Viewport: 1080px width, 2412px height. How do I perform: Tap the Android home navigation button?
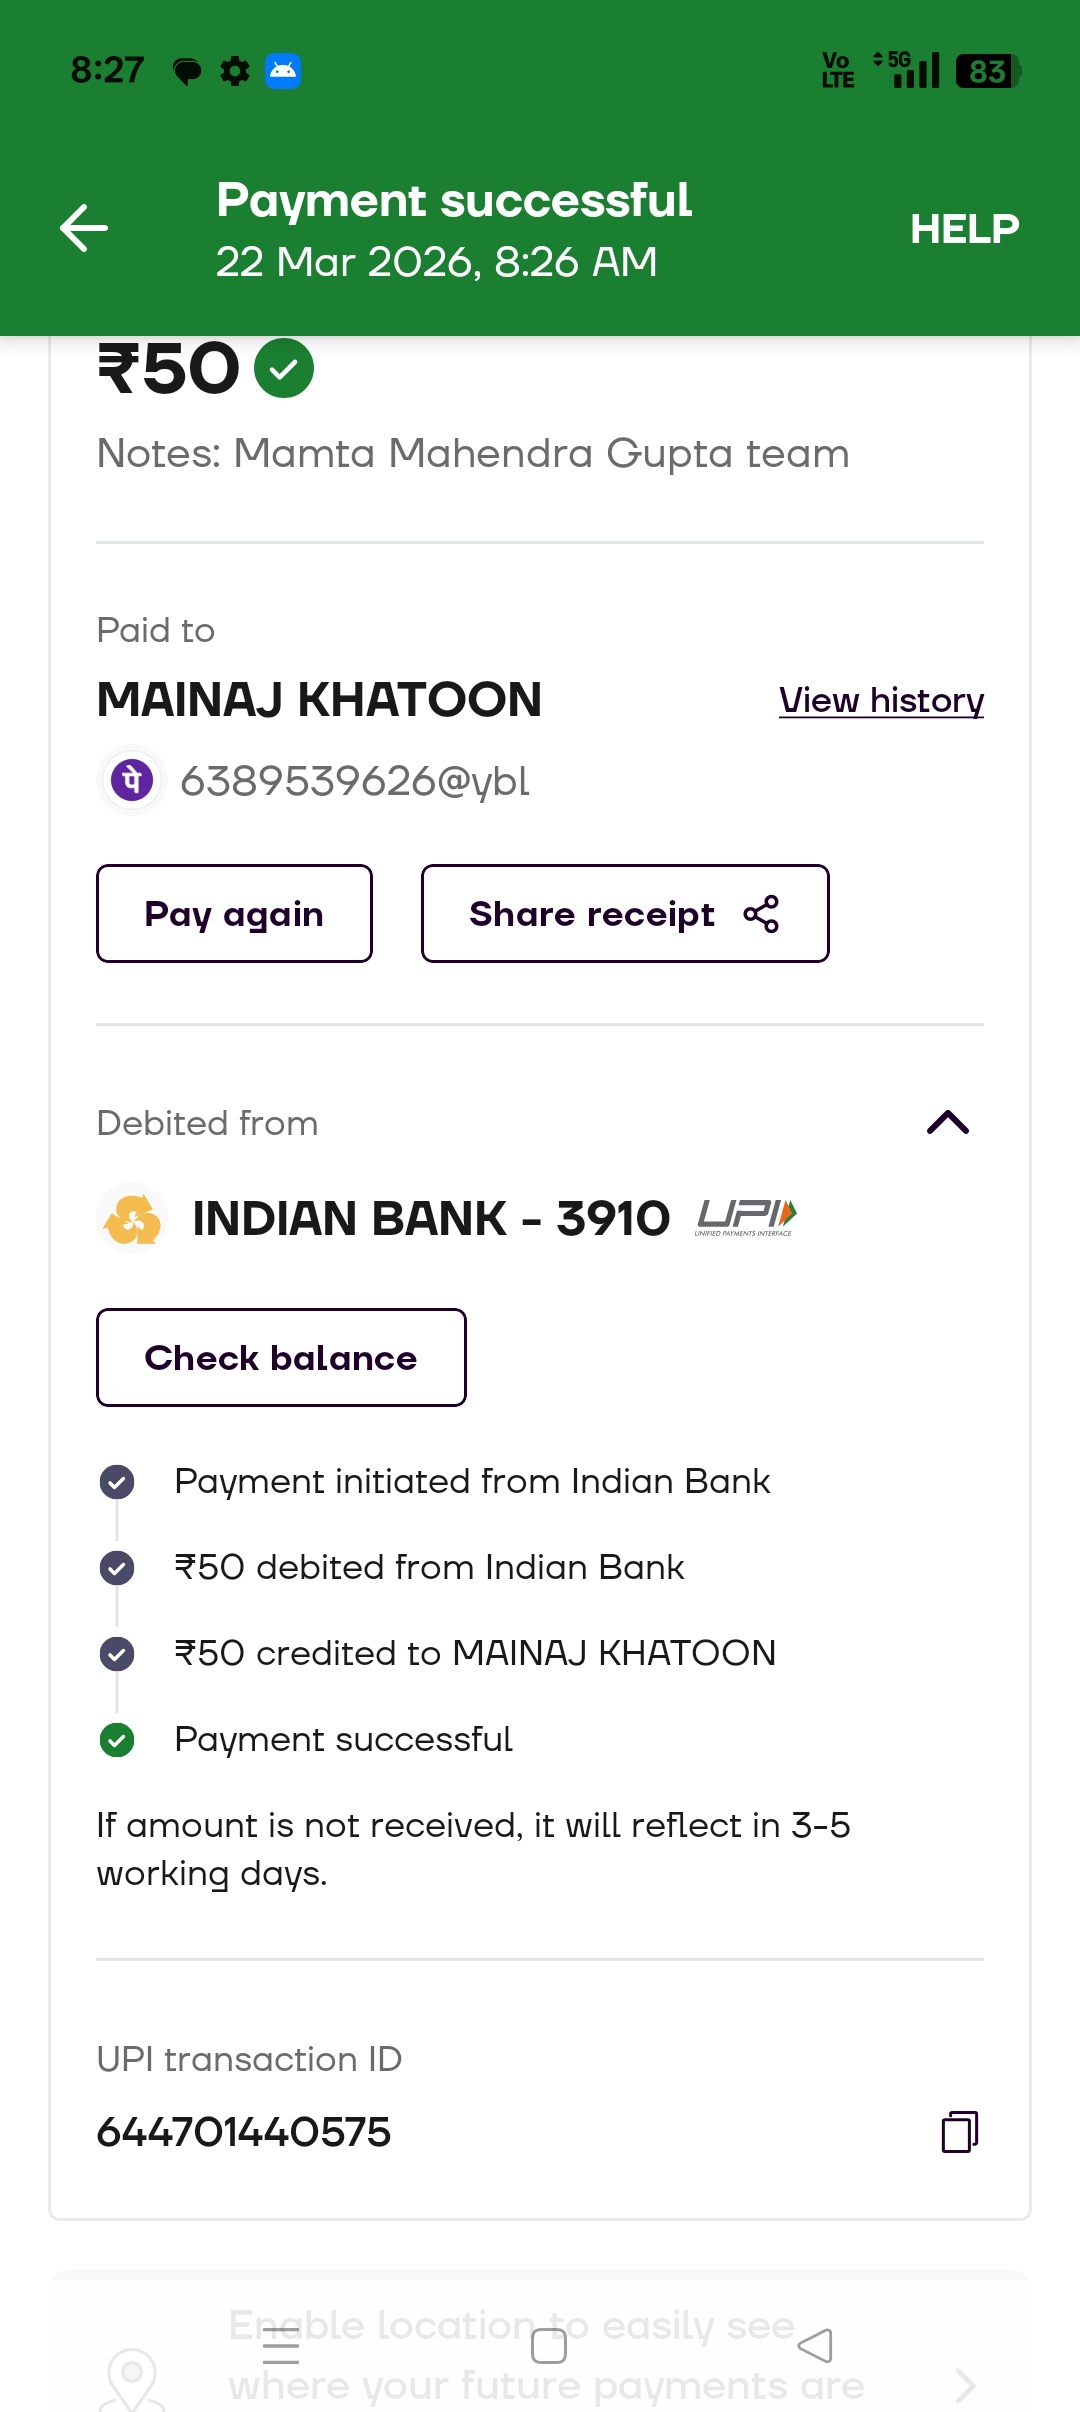click(x=548, y=2345)
